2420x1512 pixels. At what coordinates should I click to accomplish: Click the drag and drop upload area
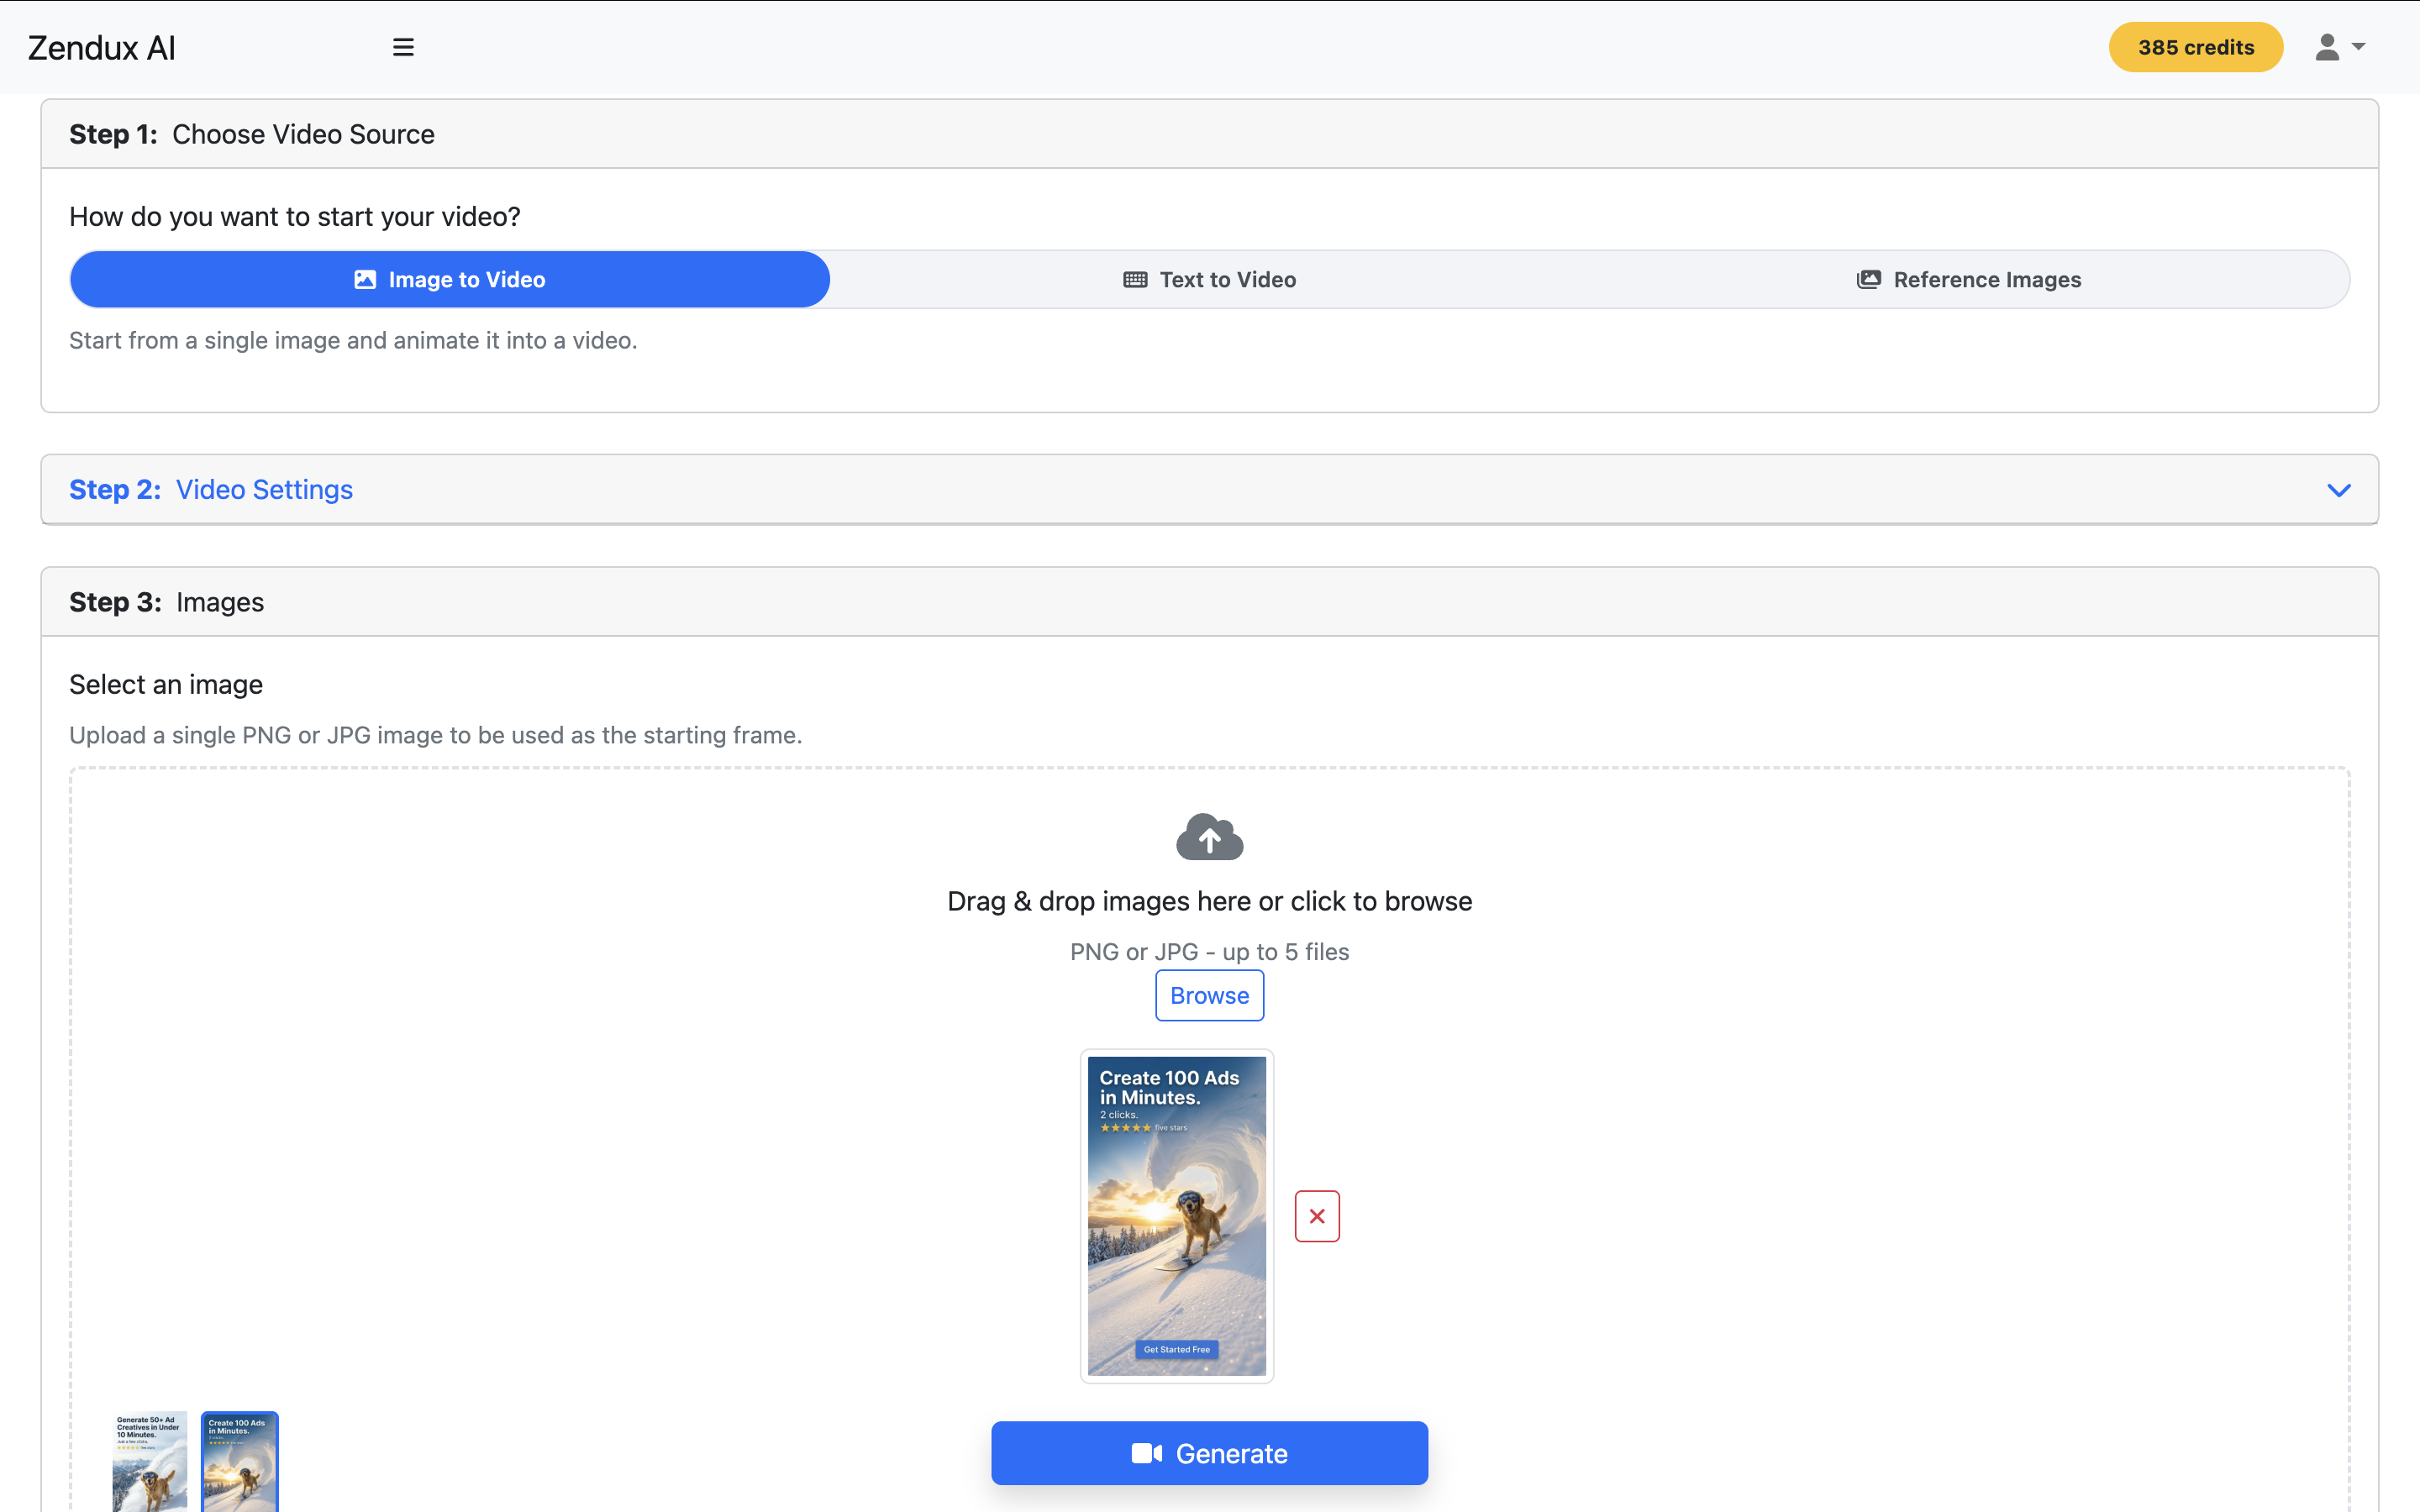tap(1209, 900)
